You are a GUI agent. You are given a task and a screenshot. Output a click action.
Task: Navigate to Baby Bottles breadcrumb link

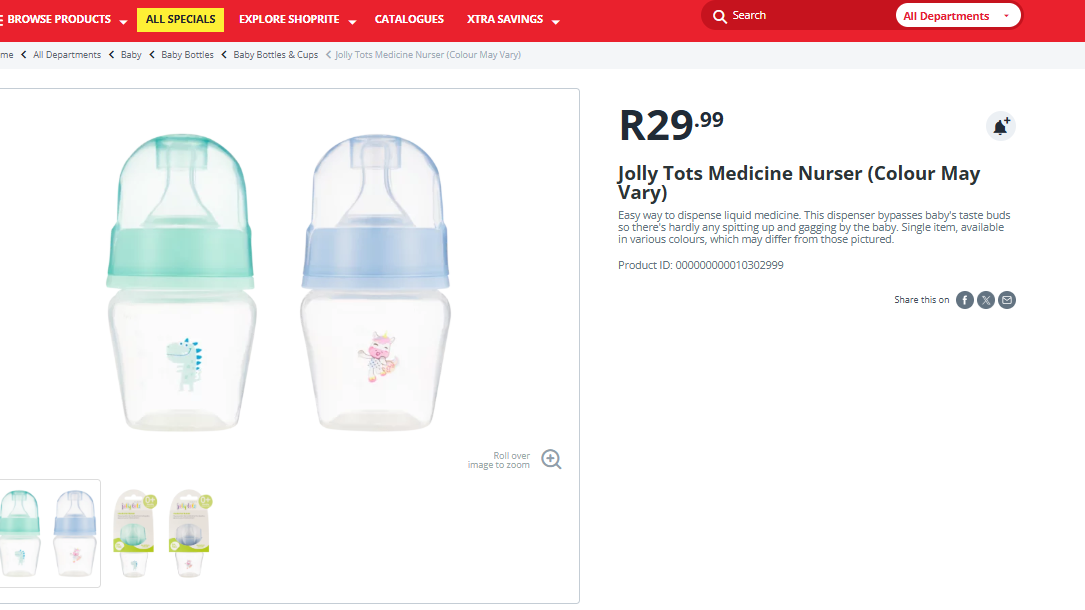click(187, 55)
